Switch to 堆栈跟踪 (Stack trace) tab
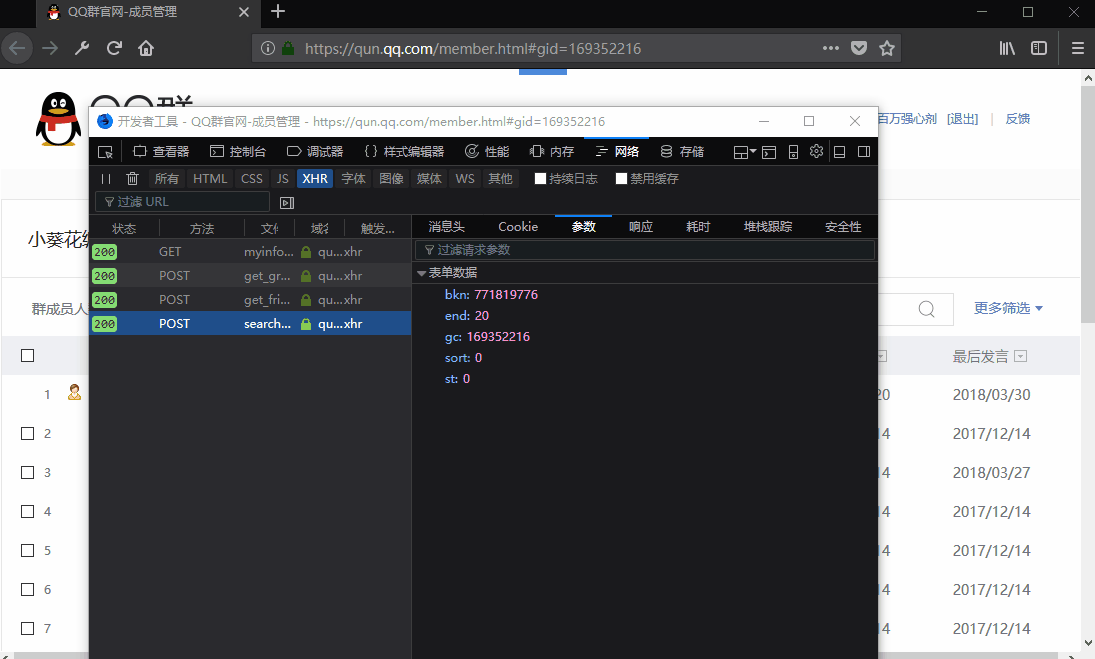The image size is (1095, 659). click(x=768, y=227)
